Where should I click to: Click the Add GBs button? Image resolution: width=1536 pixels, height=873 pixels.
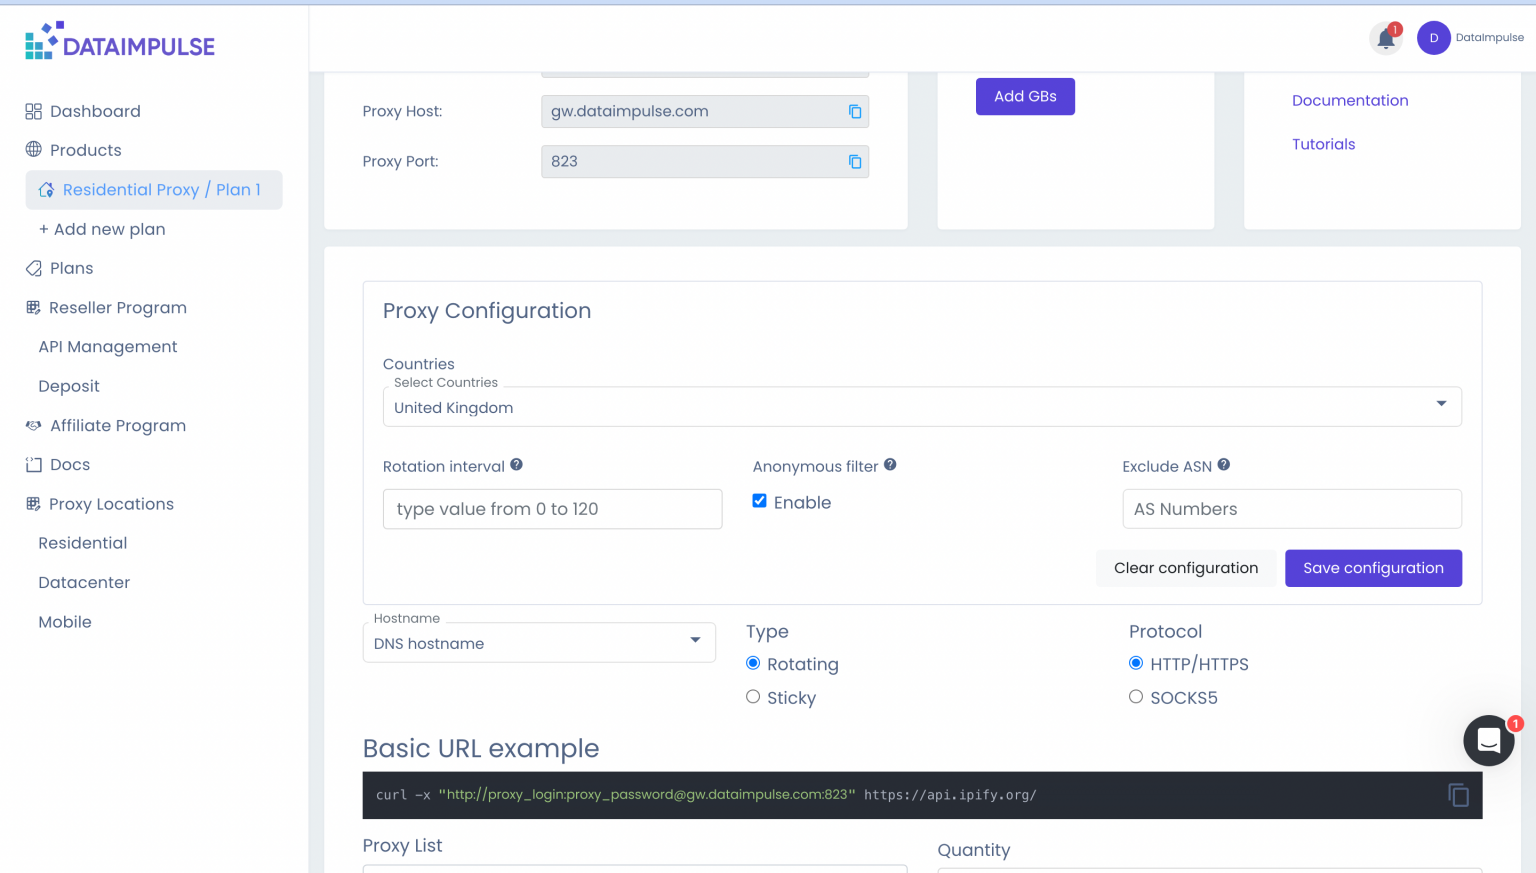click(x=1025, y=96)
